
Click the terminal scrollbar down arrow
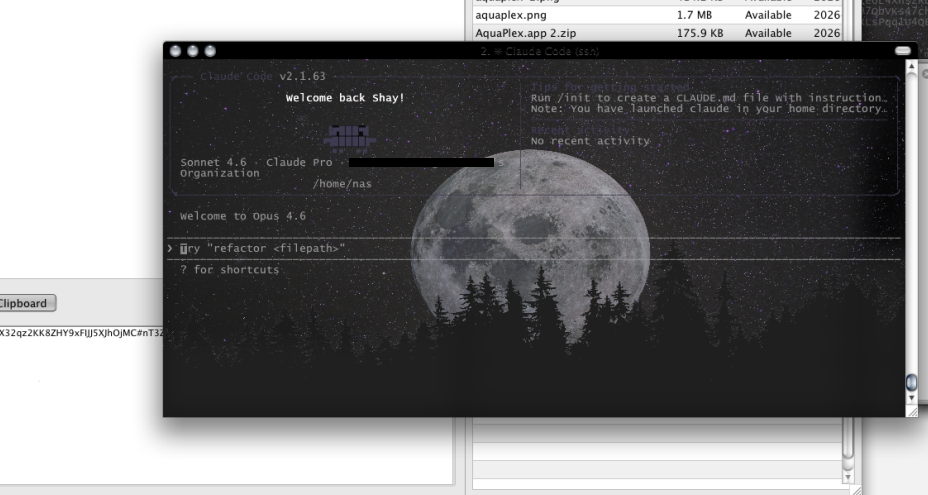(x=911, y=398)
